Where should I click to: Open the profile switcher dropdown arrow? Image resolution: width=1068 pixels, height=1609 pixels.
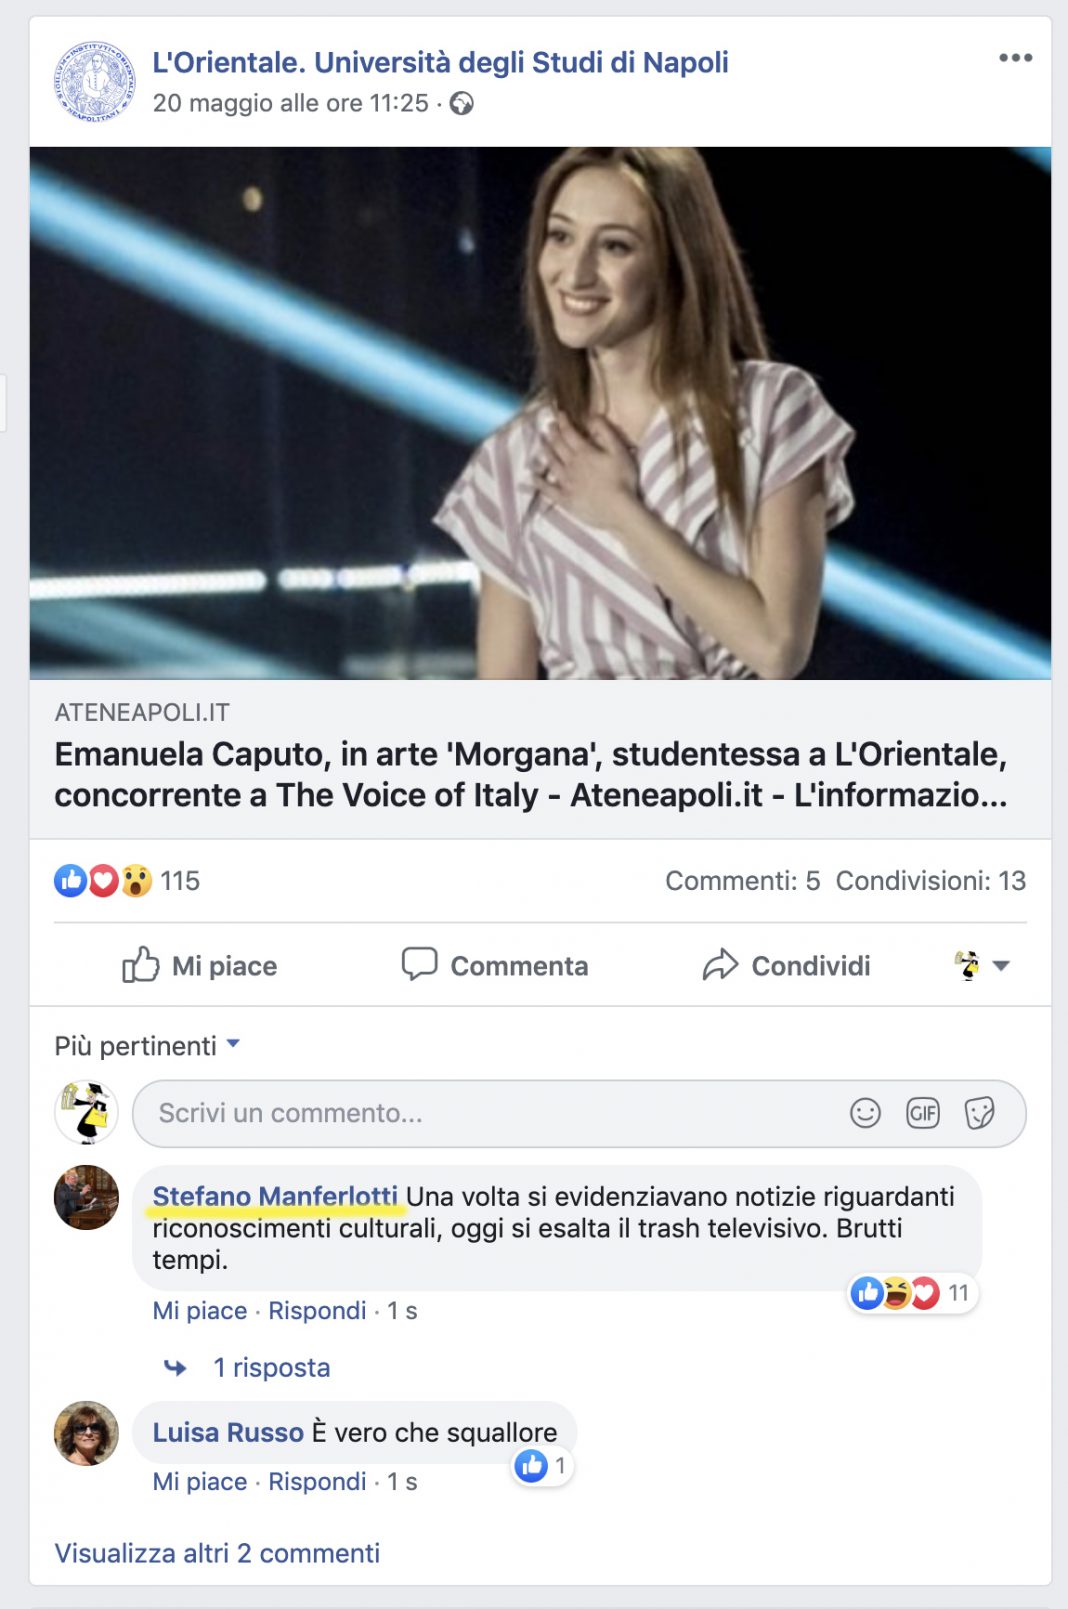tap(1001, 966)
